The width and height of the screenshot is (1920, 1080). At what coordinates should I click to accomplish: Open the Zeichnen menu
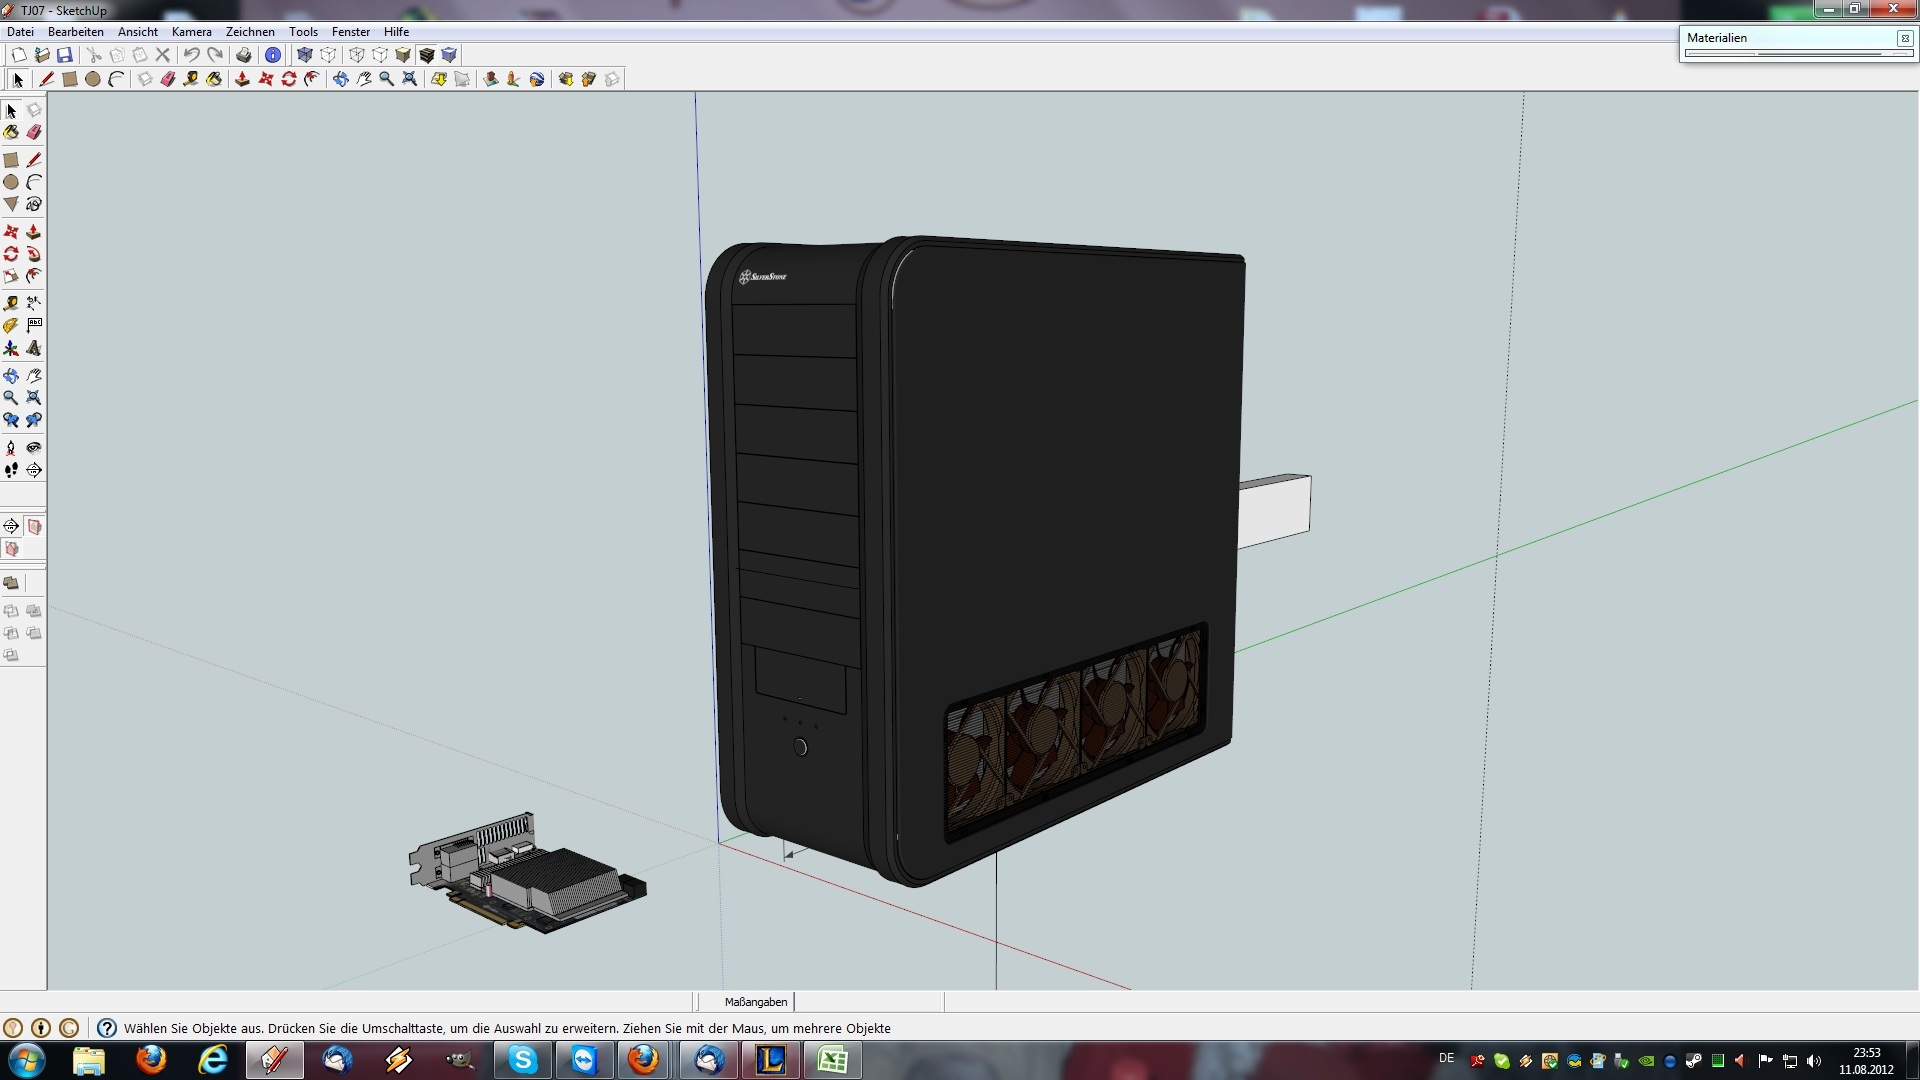click(250, 32)
